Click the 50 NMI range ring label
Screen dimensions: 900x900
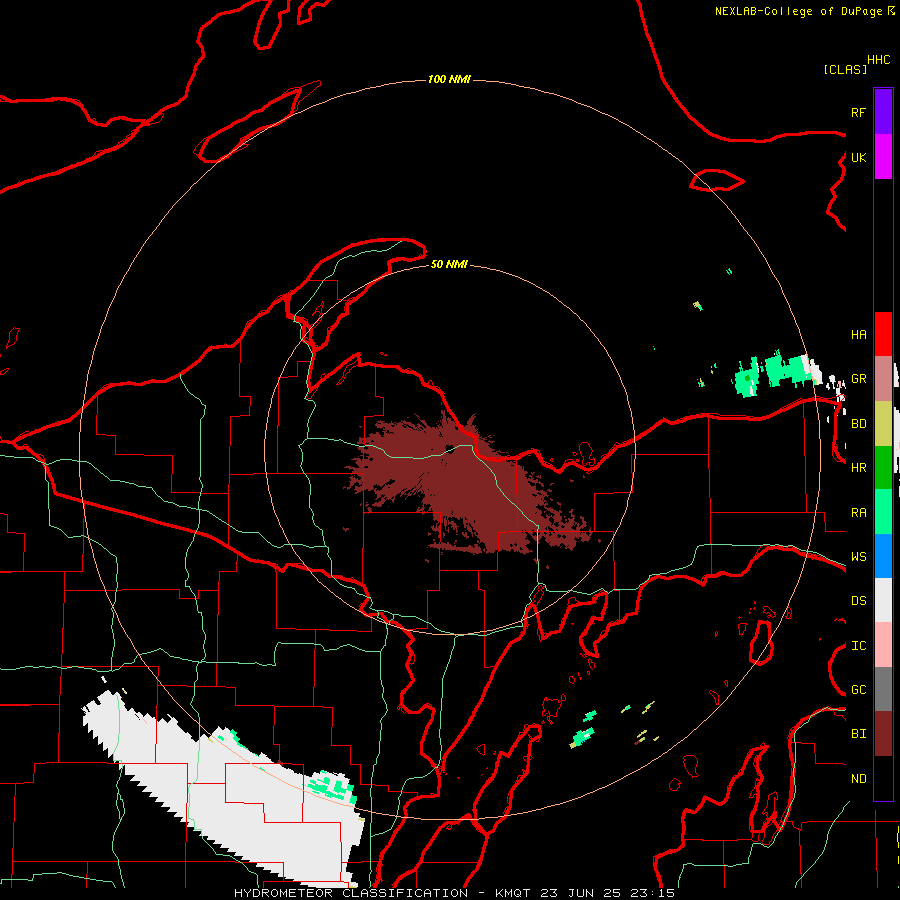(x=449, y=264)
